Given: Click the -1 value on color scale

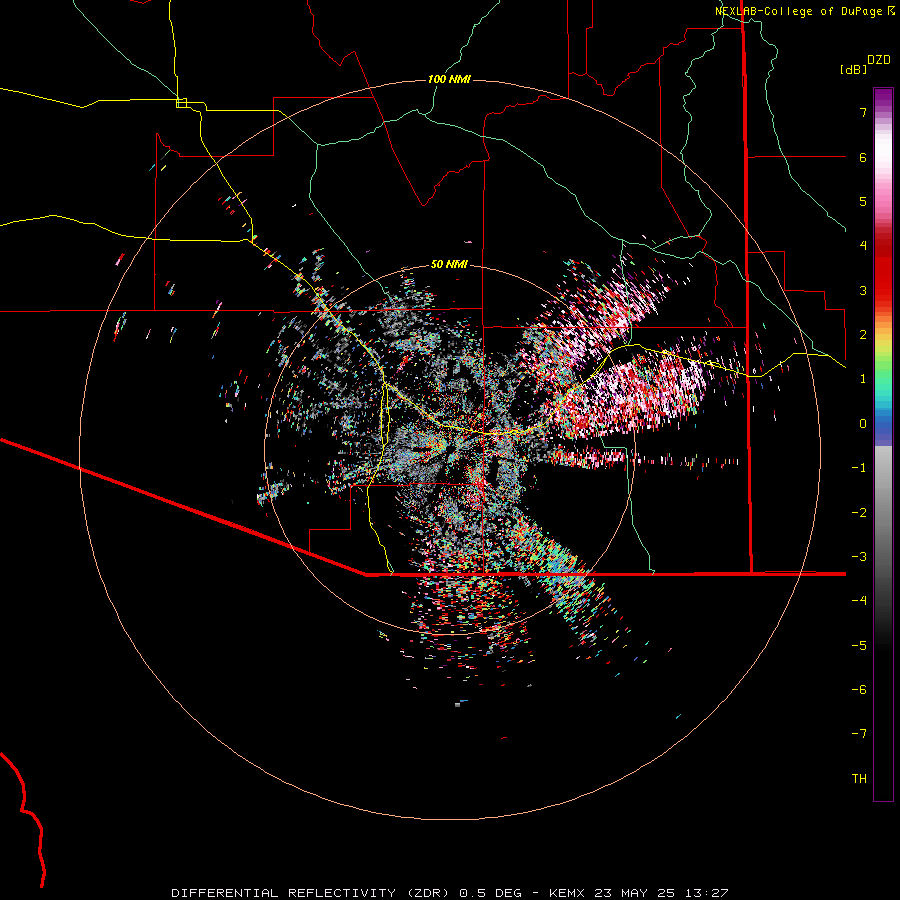Looking at the screenshot, I should point(859,468).
